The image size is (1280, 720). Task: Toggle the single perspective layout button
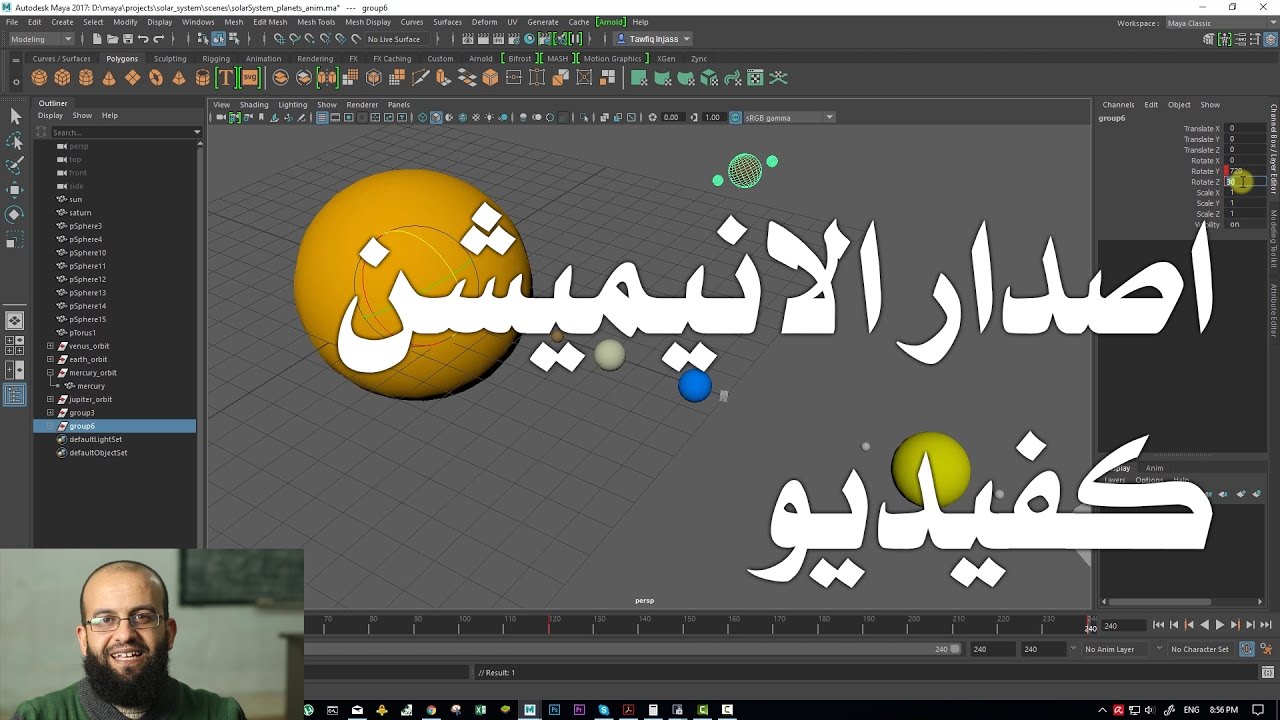coord(15,321)
